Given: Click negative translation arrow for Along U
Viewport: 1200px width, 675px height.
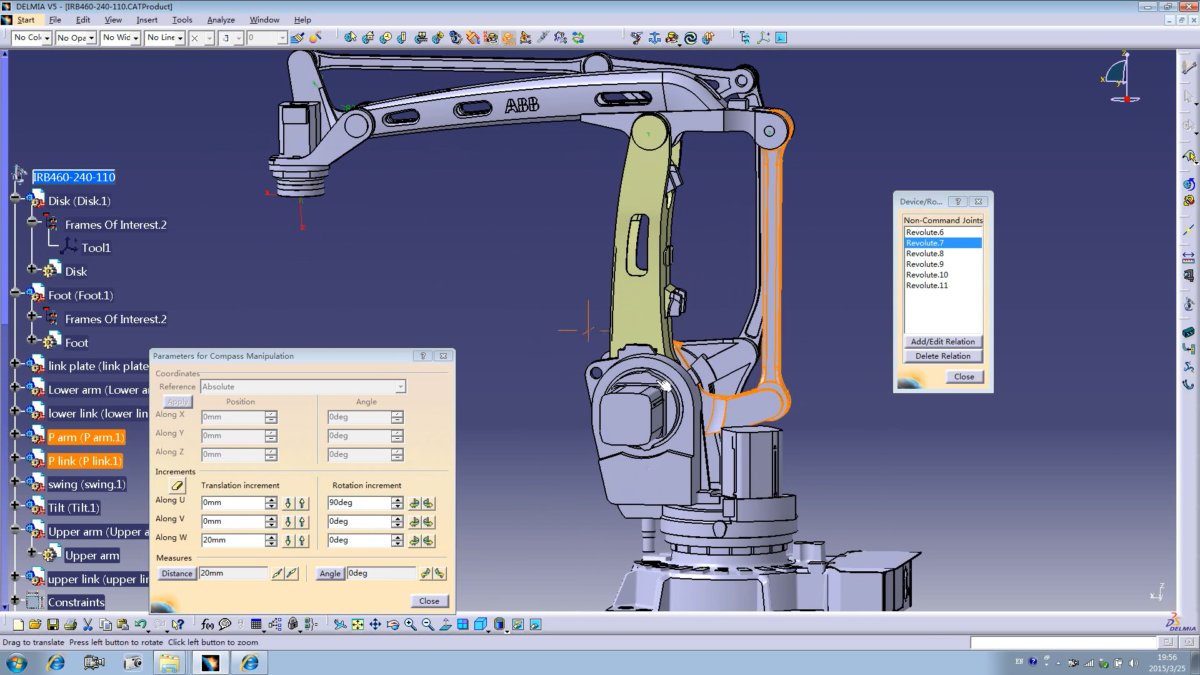Looking at the screenshot, I should [x=289, y=502].
